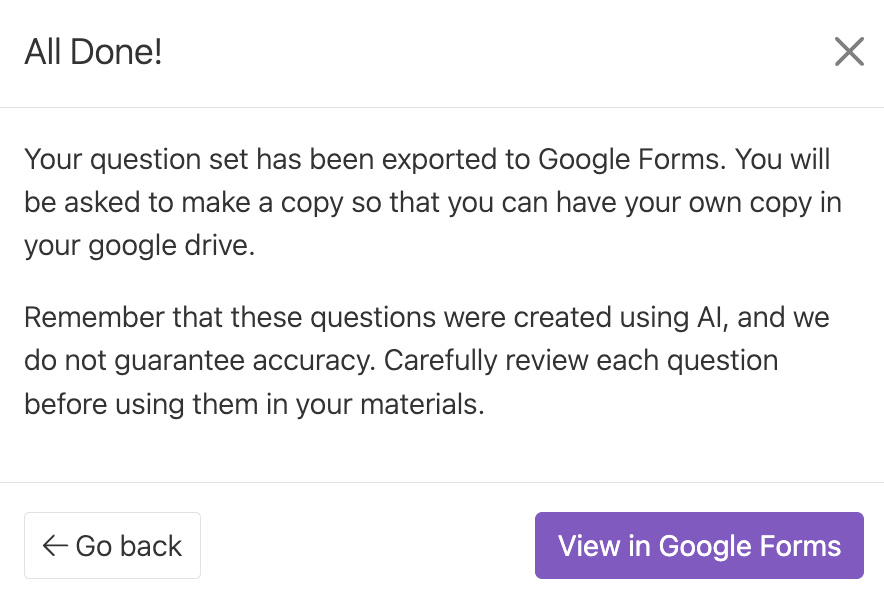Click the close icon opposite All Done heading

tap(849, 52)
